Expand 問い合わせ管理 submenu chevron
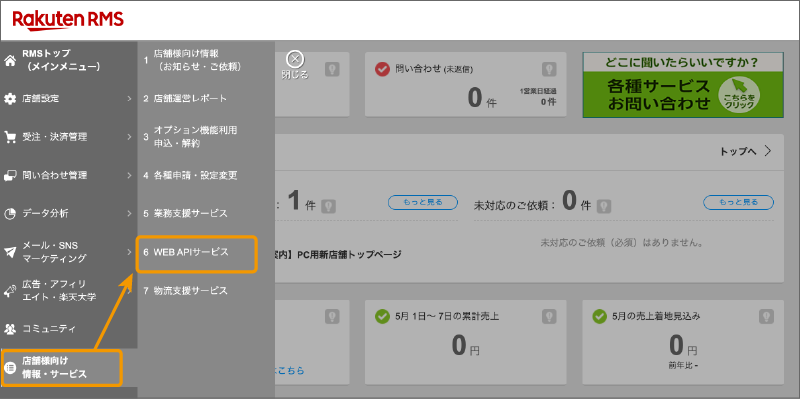The width and height of the screenshot is (800, 399). (x=130, y=175)
